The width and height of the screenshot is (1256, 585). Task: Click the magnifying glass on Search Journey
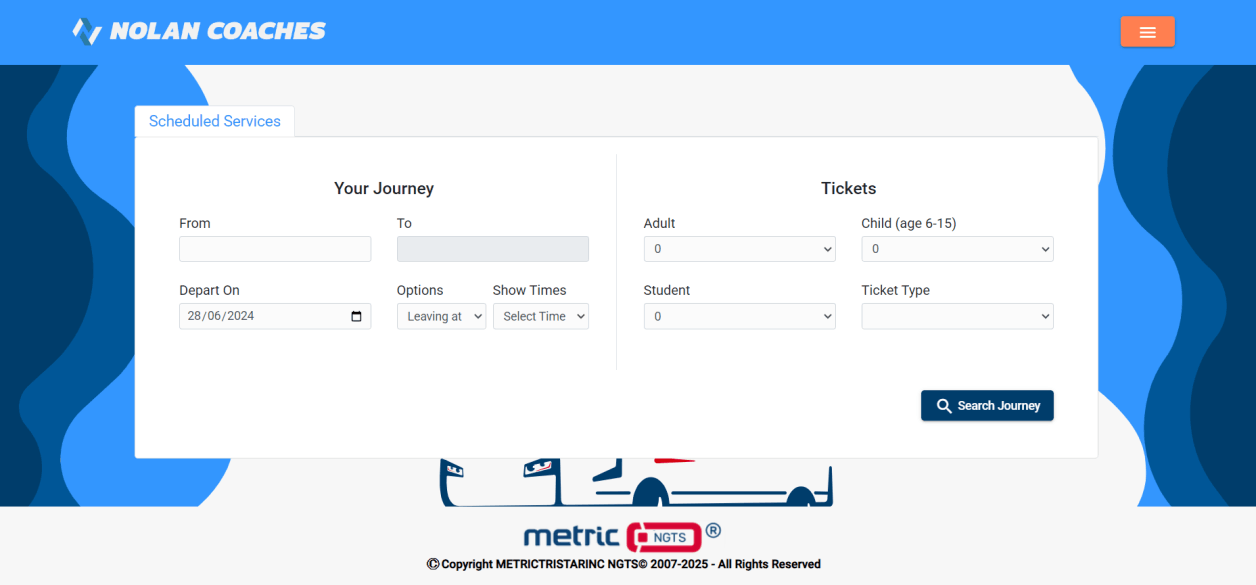pos(944,405)
